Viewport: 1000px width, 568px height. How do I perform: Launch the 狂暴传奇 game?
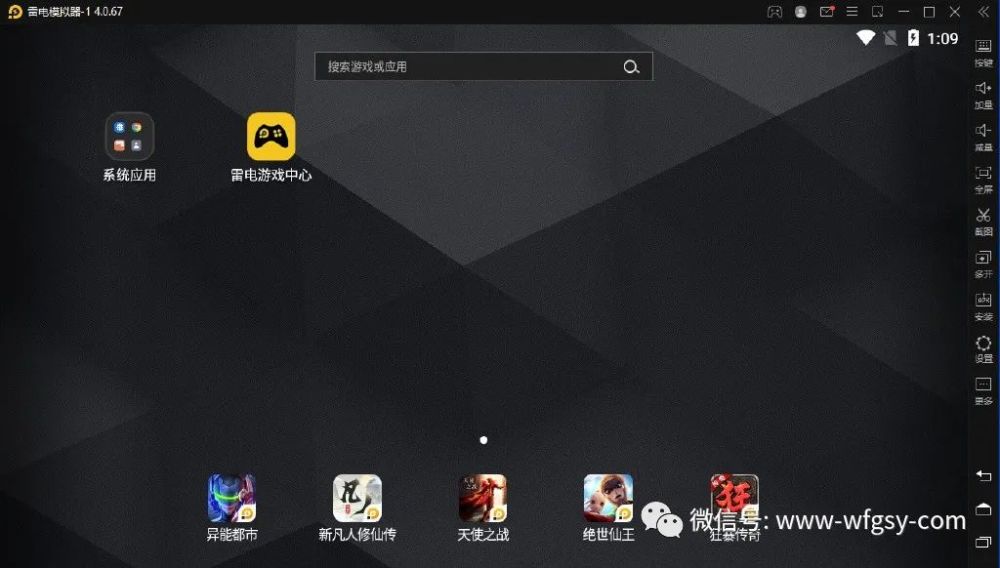pyautogui.click(x=735, y=507)
